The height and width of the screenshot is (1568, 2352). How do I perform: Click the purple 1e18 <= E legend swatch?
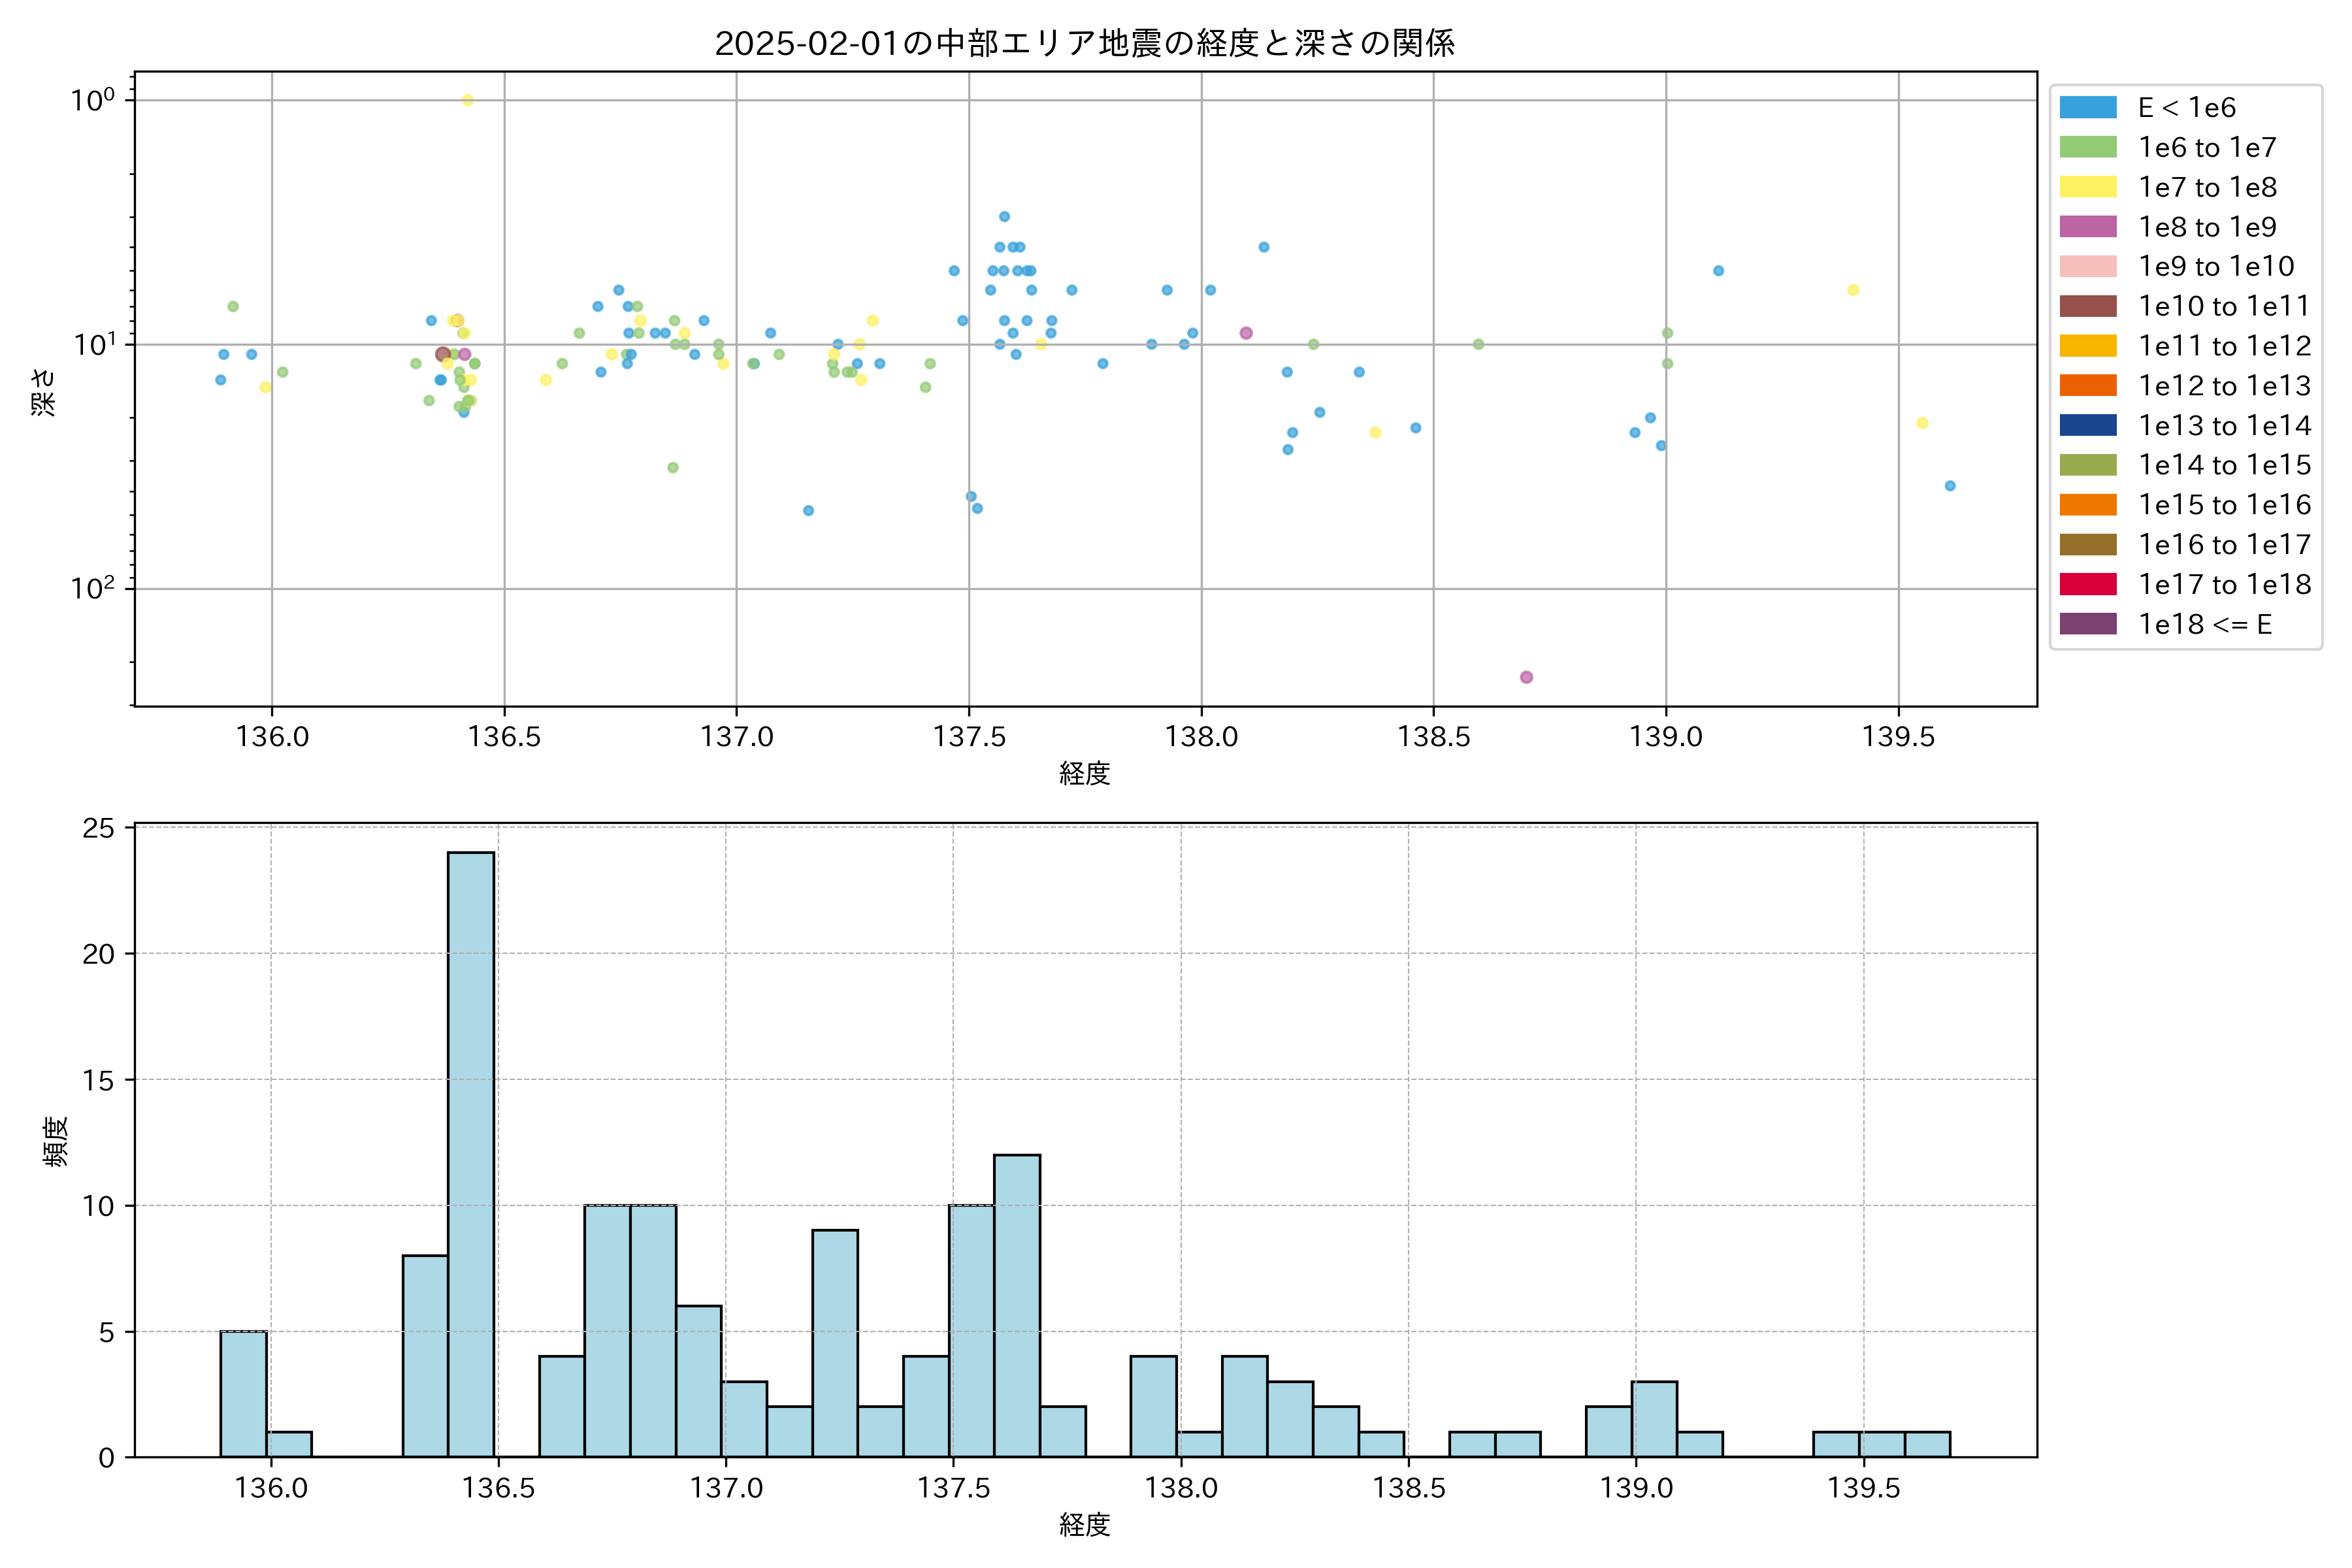click(2088, 624)
